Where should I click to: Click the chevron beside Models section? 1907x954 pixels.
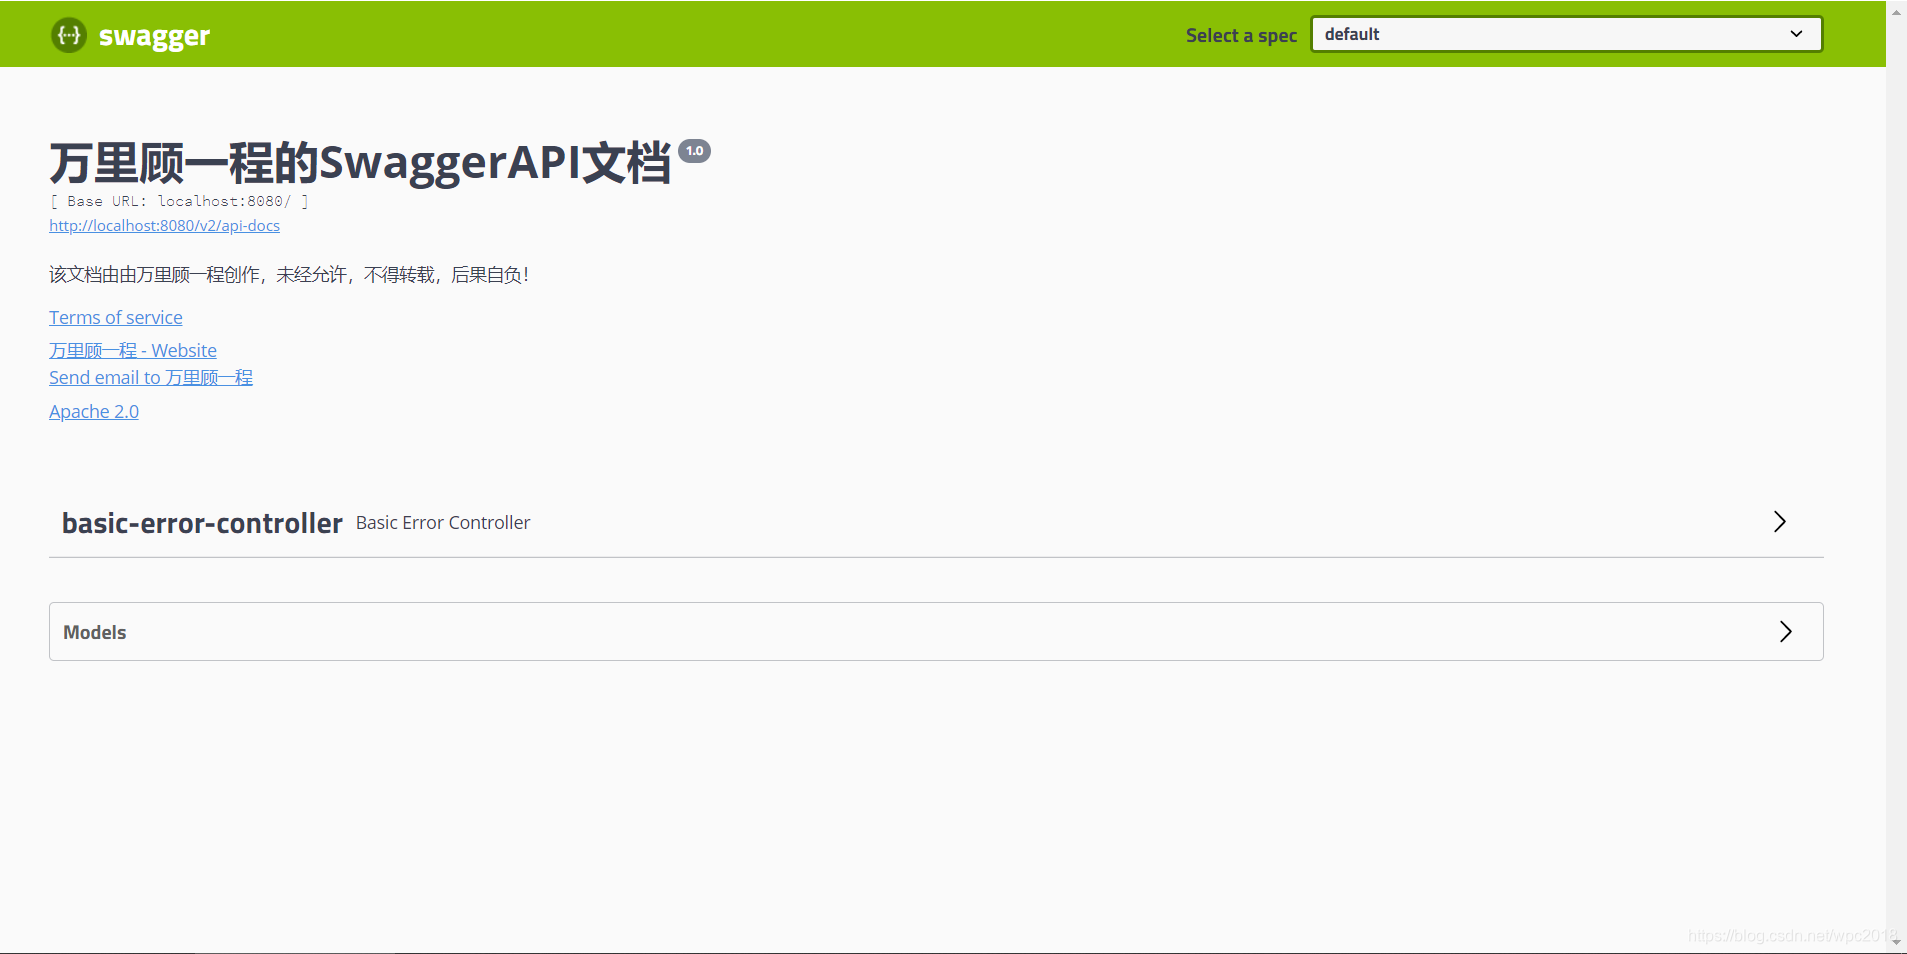coord(1784,631)
